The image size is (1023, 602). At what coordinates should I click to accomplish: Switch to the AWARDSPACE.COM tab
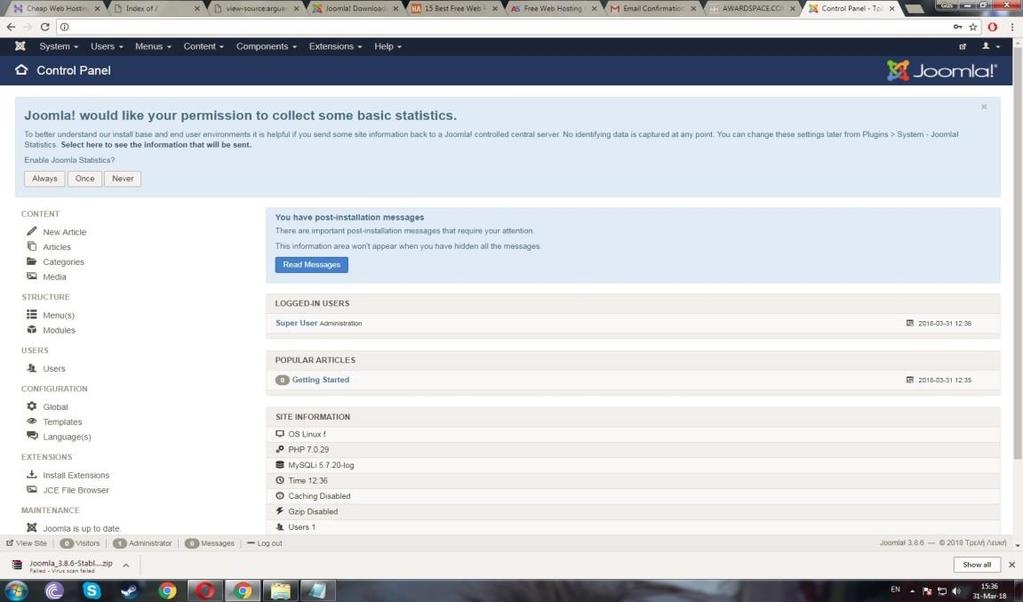tap(752, 8)
